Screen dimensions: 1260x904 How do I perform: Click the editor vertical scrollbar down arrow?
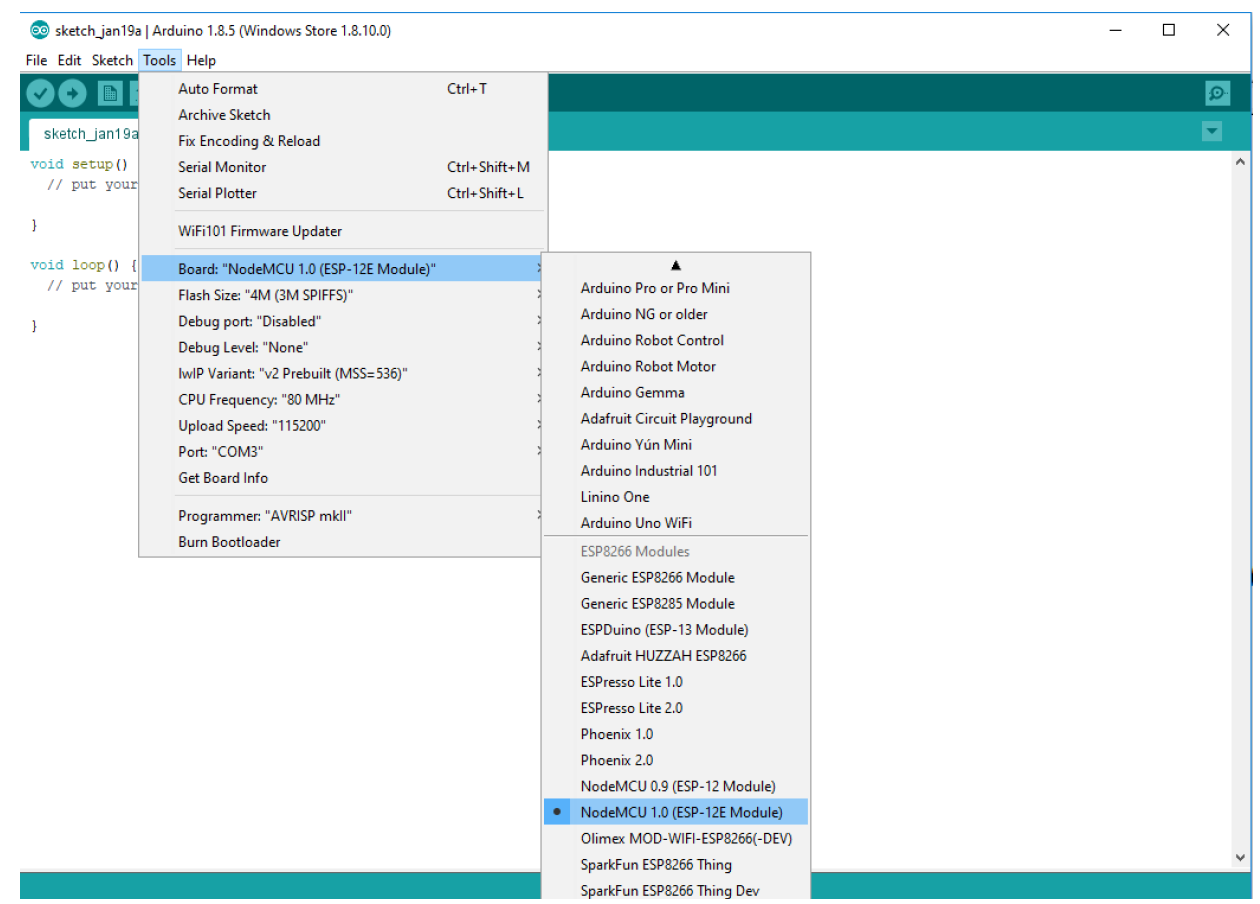[x=1241, y=858]
